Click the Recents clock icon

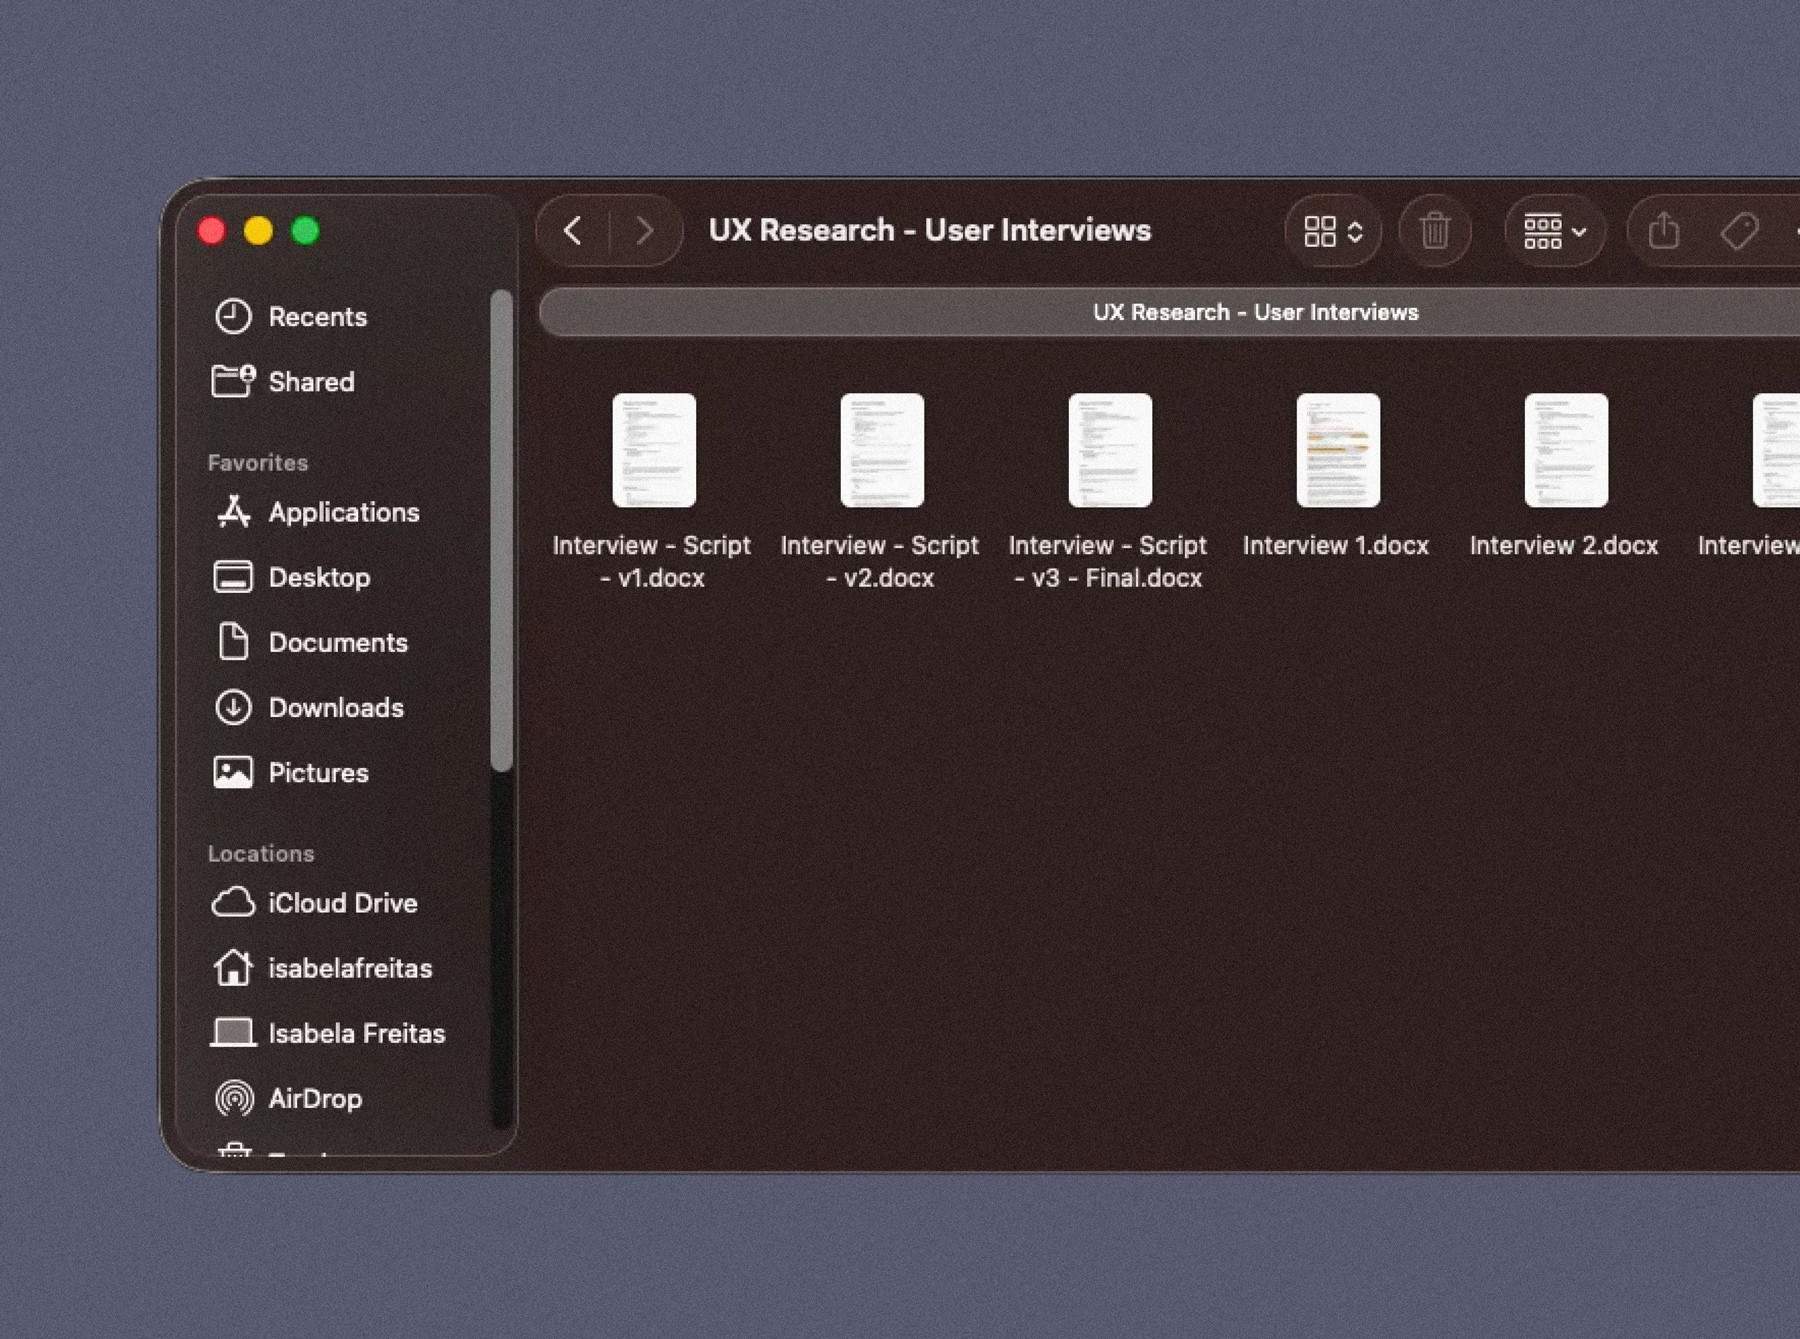coord(233,317)
